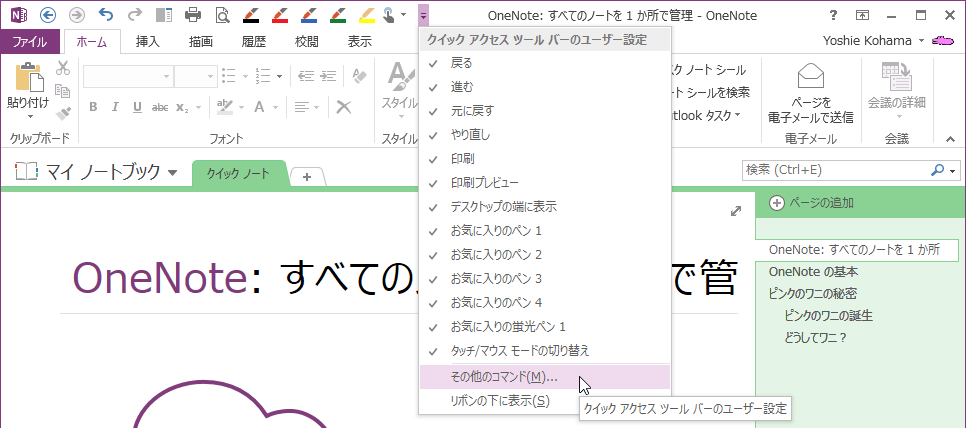
Task: Open the Yoshie Kohama account dropdown
Action: [921, 41]
